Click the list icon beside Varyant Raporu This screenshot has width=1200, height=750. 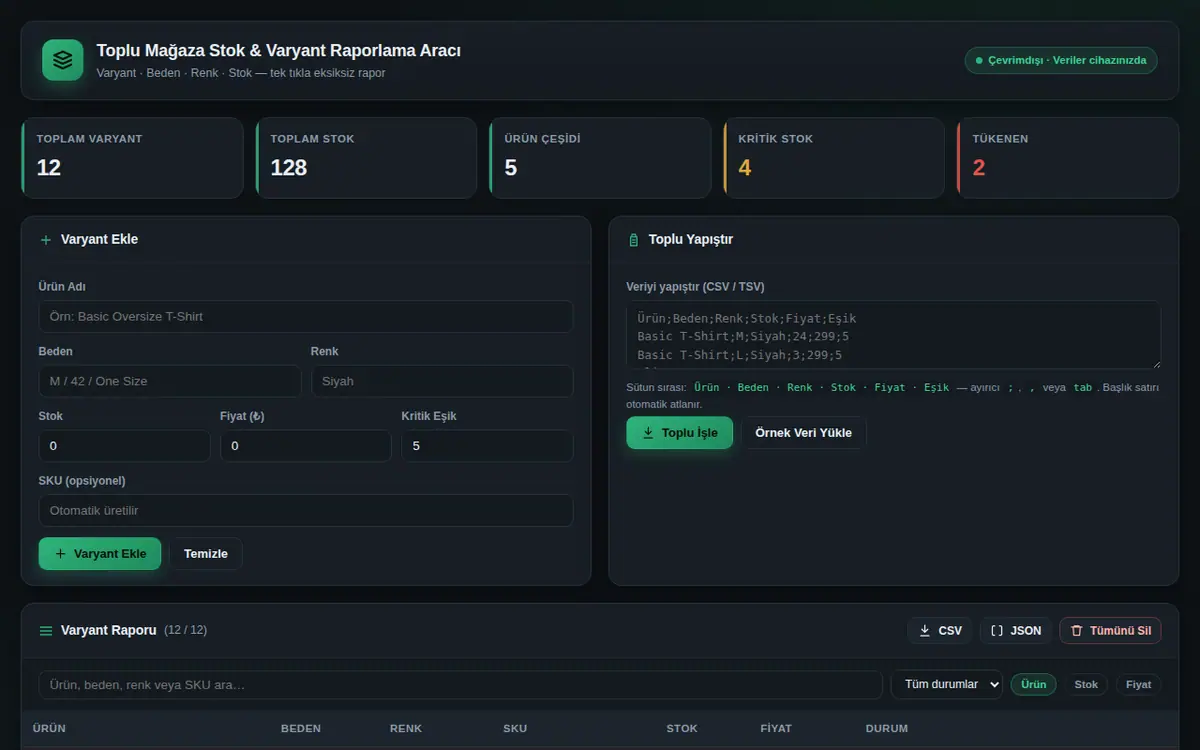click(46, 631)
